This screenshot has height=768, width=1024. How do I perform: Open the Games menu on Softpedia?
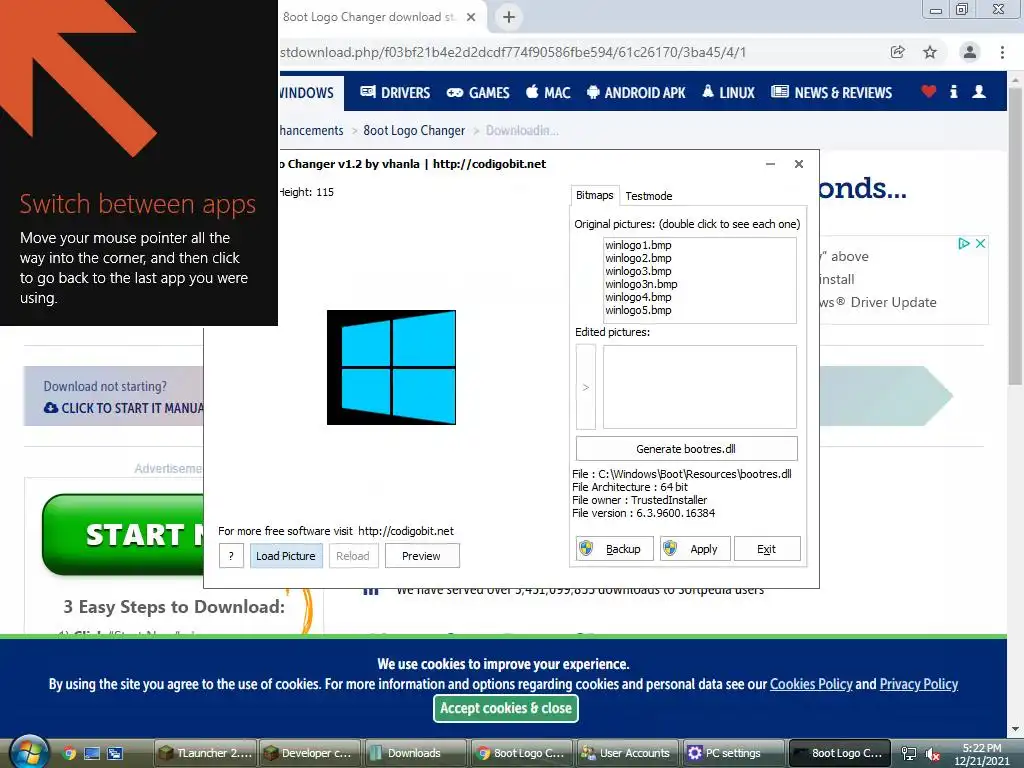click(x=478, y=92)
